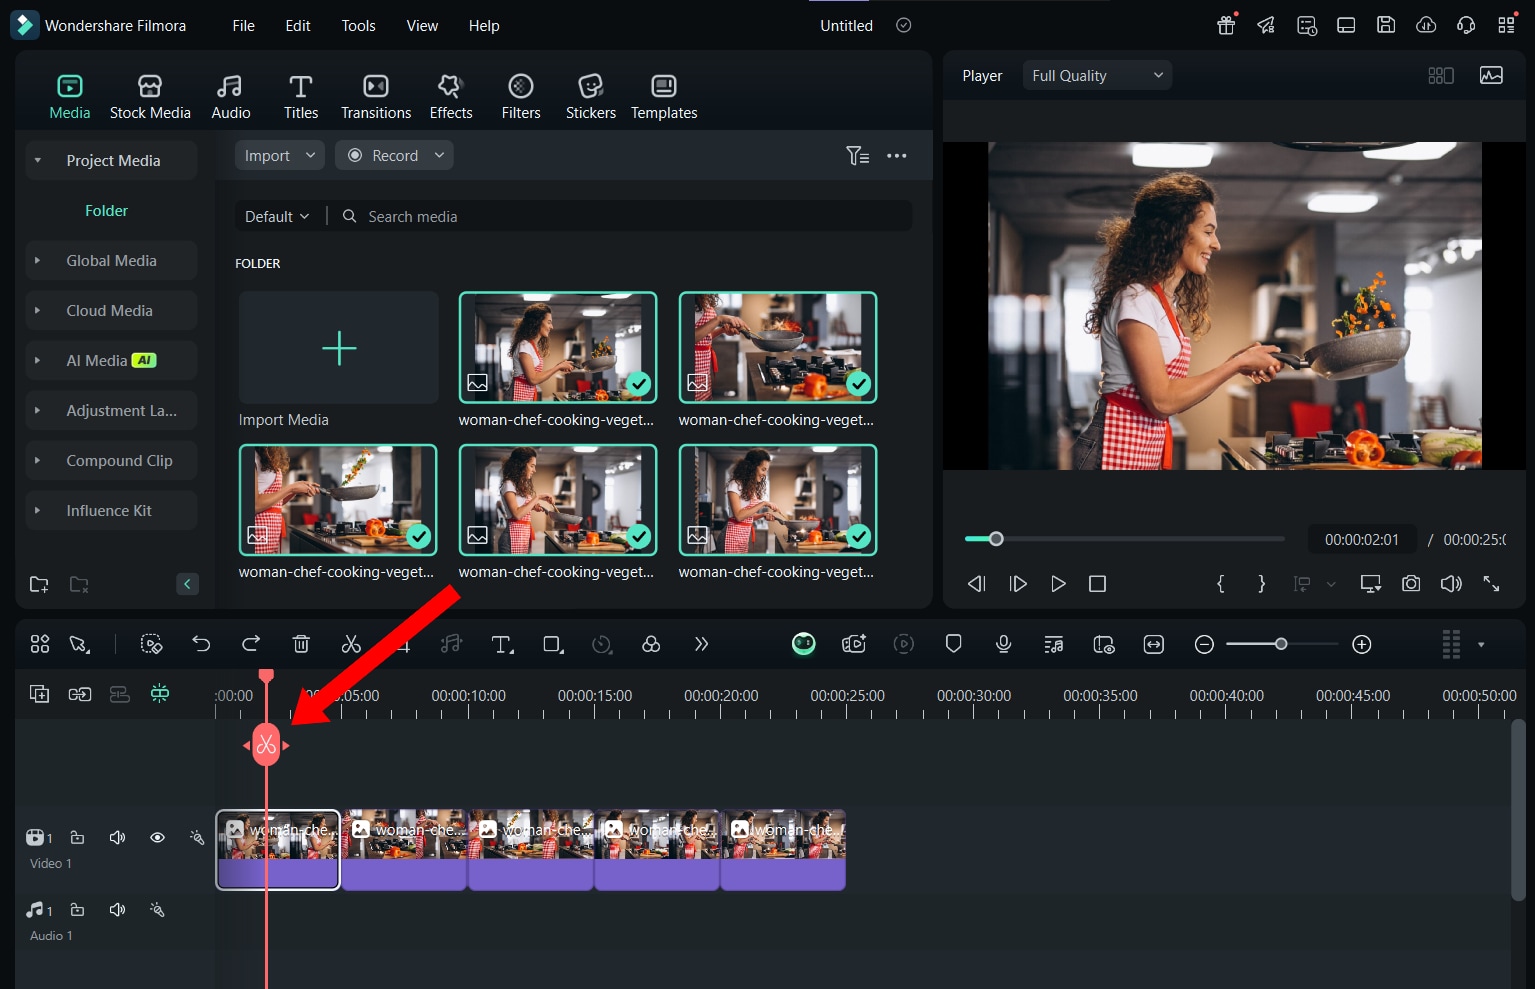
Task: Toggle the timeline magnet snapping icon
Action: (x=159, y=694)
